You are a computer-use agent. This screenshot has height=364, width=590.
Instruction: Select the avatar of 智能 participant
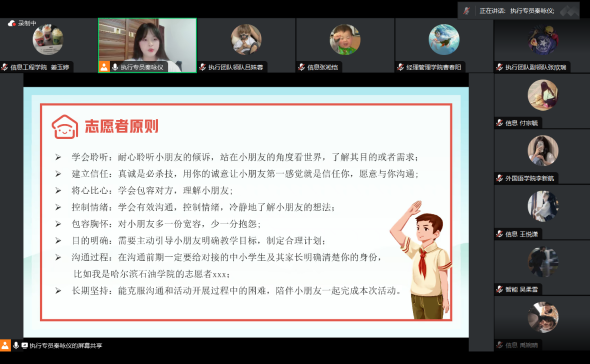point(543,262)
